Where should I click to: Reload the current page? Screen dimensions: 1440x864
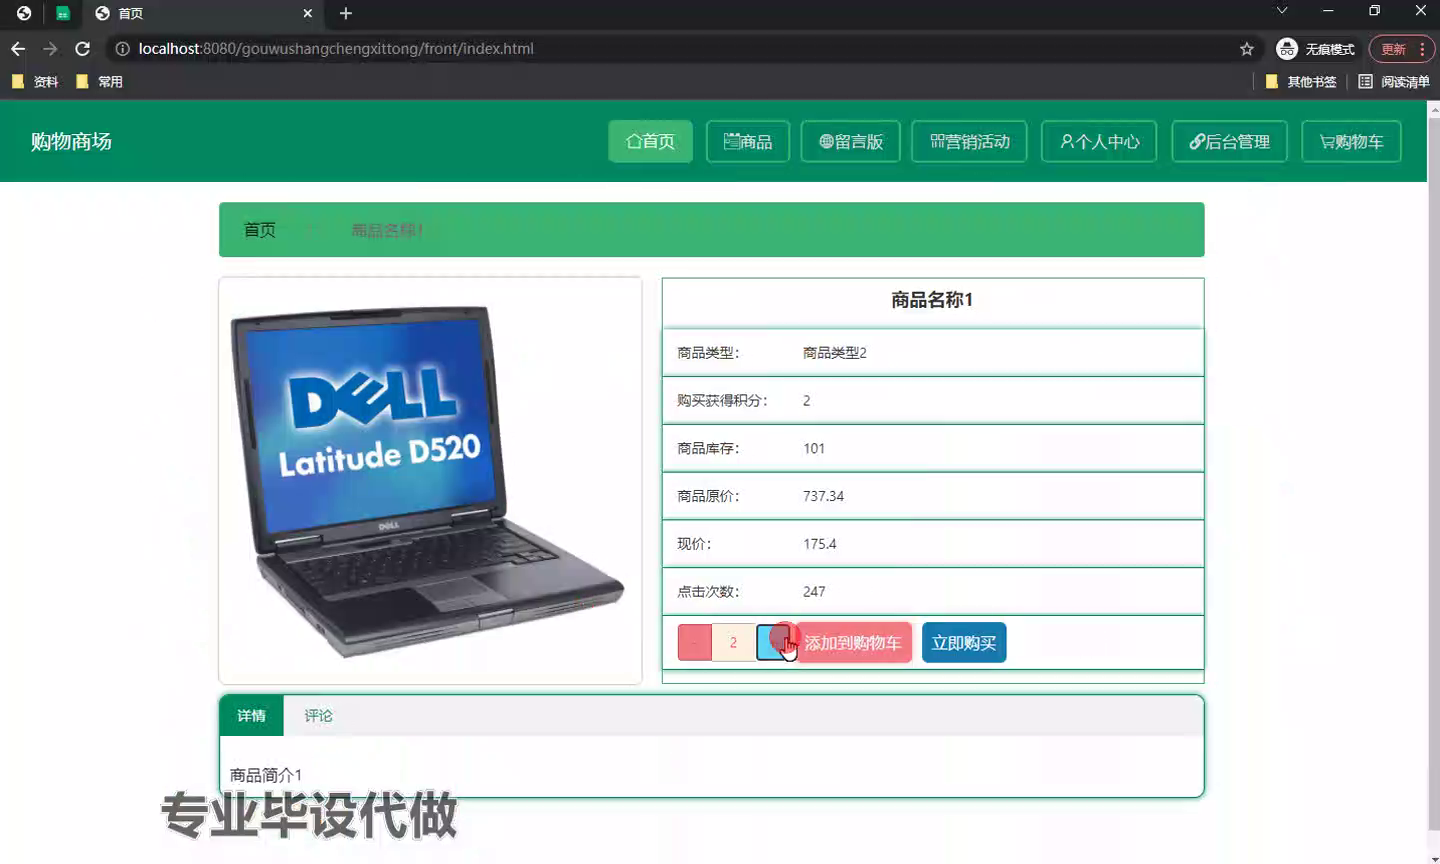(x=83, y=49)
